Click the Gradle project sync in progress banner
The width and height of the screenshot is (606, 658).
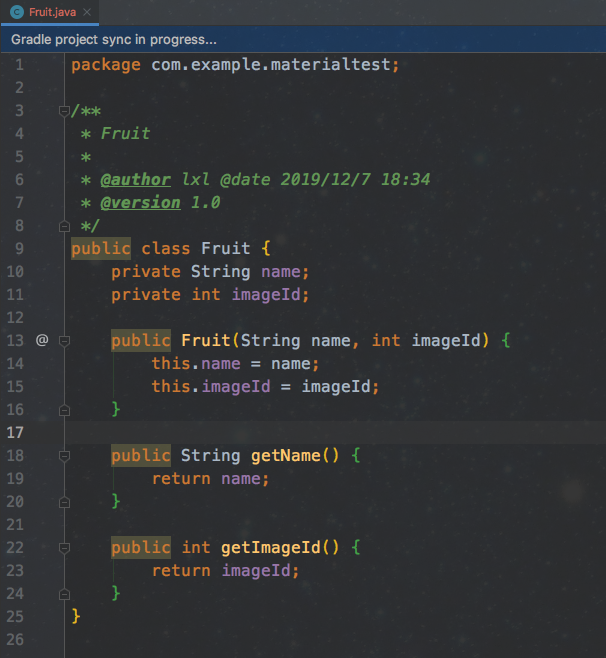point(303,39)
